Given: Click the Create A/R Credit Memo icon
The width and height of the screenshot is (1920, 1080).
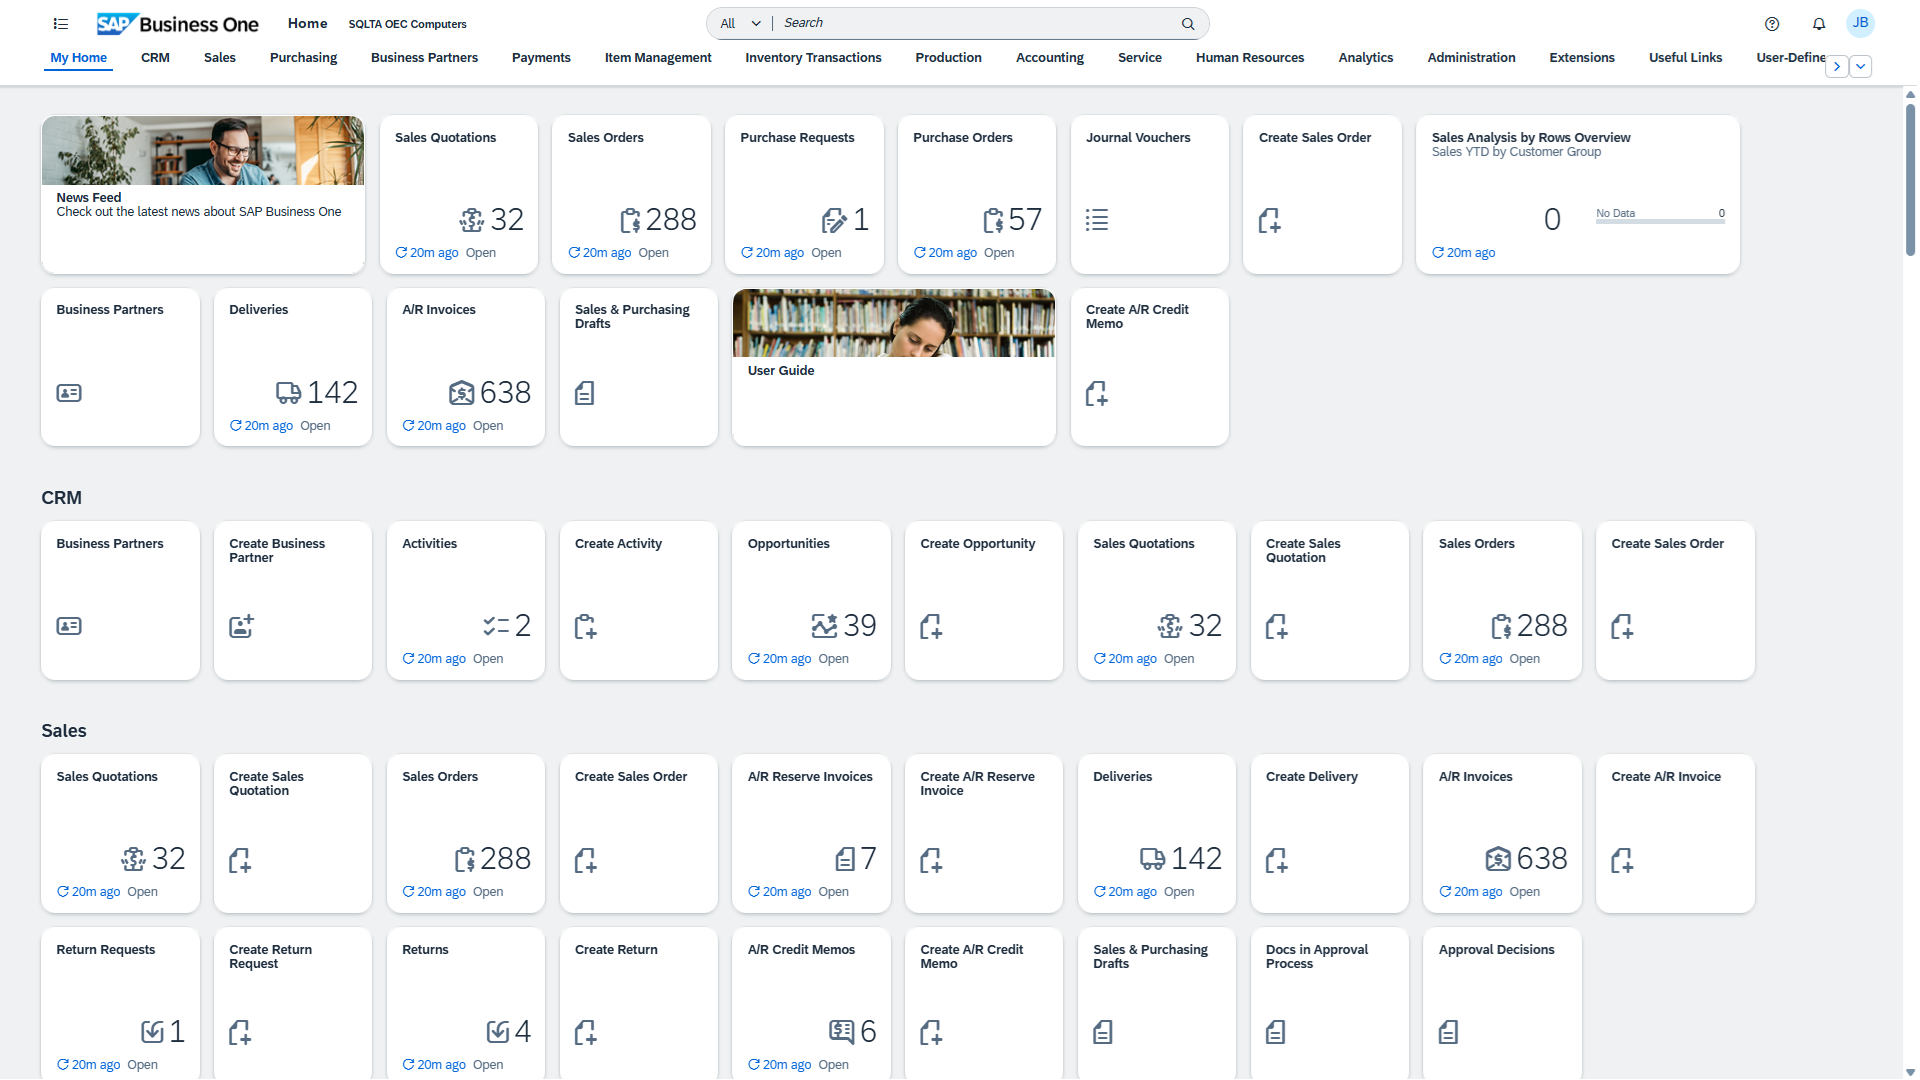Looking at the screenshot, I should pyautogui.click(x=1097, y=394).
